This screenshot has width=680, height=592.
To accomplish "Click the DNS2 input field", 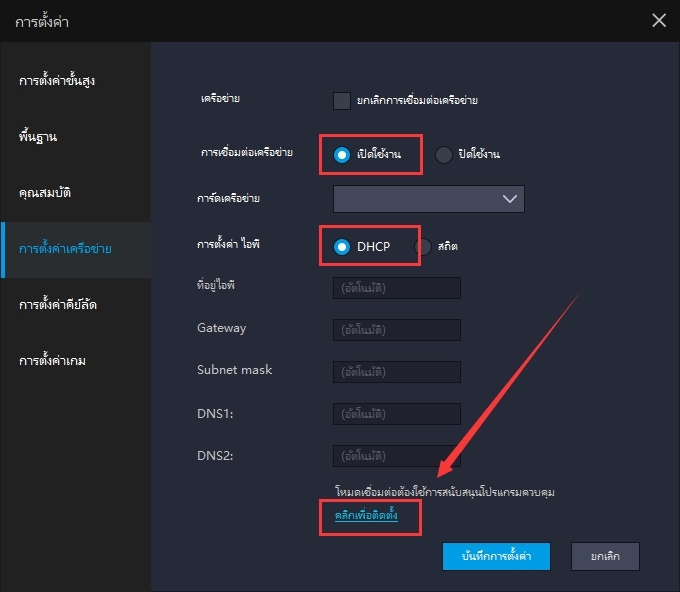I will coord(397,456).
